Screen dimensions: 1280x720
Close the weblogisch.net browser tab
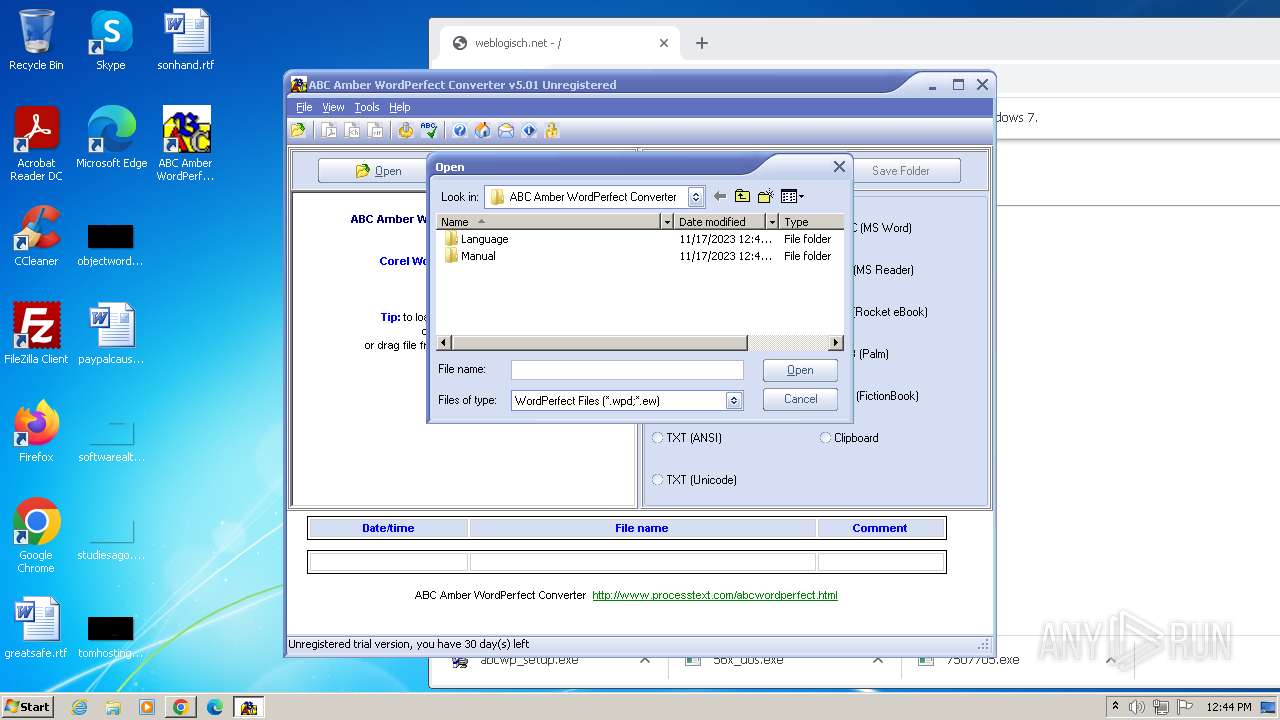664,43
